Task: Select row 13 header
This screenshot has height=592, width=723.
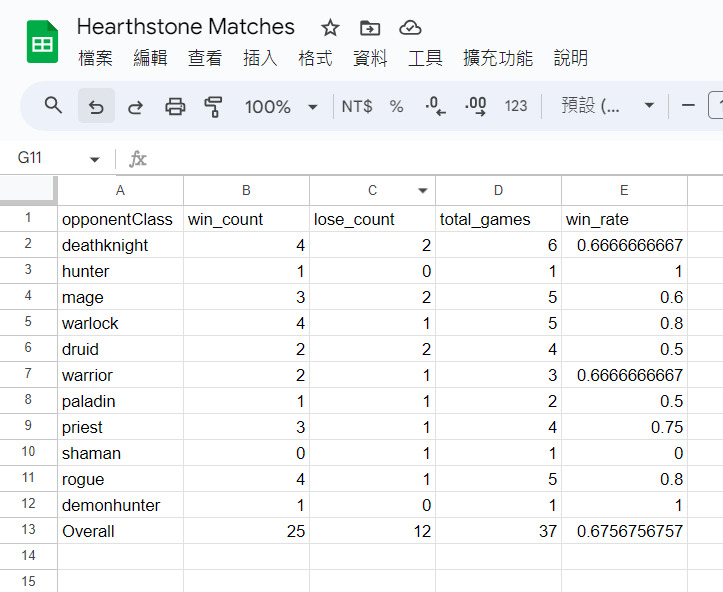Action: pos(28,530)
